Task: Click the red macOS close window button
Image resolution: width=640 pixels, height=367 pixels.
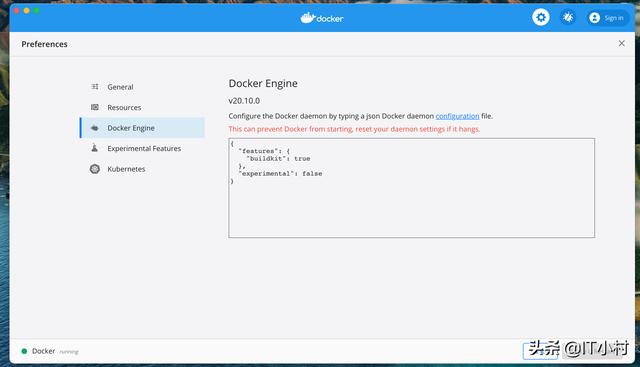Action: tap(16, 11)
